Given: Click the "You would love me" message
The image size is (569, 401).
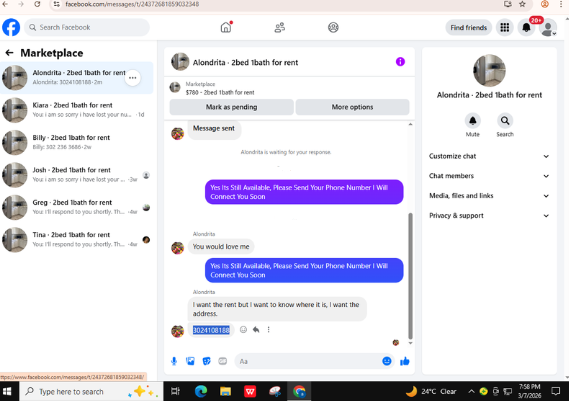Looking at the screenshot, I should pos(221,246).
